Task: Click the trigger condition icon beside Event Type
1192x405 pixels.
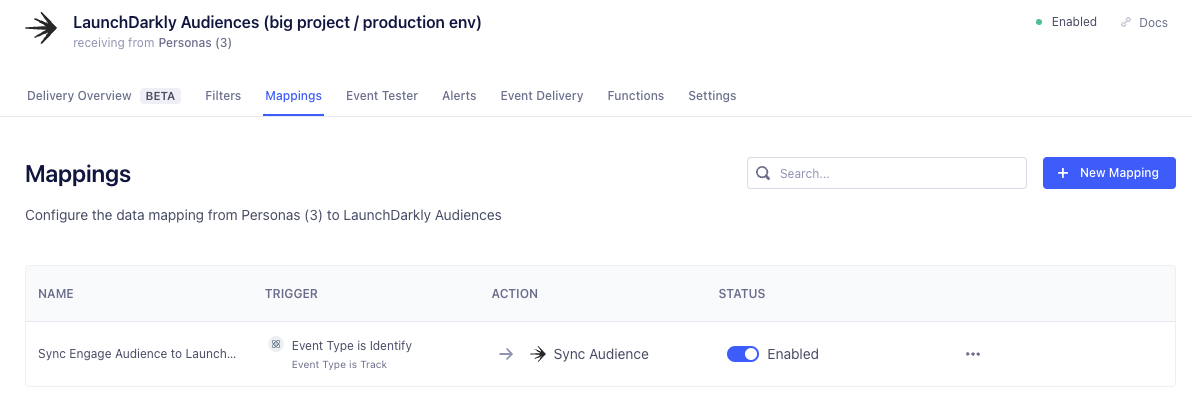Action: (x=275, y=344)
